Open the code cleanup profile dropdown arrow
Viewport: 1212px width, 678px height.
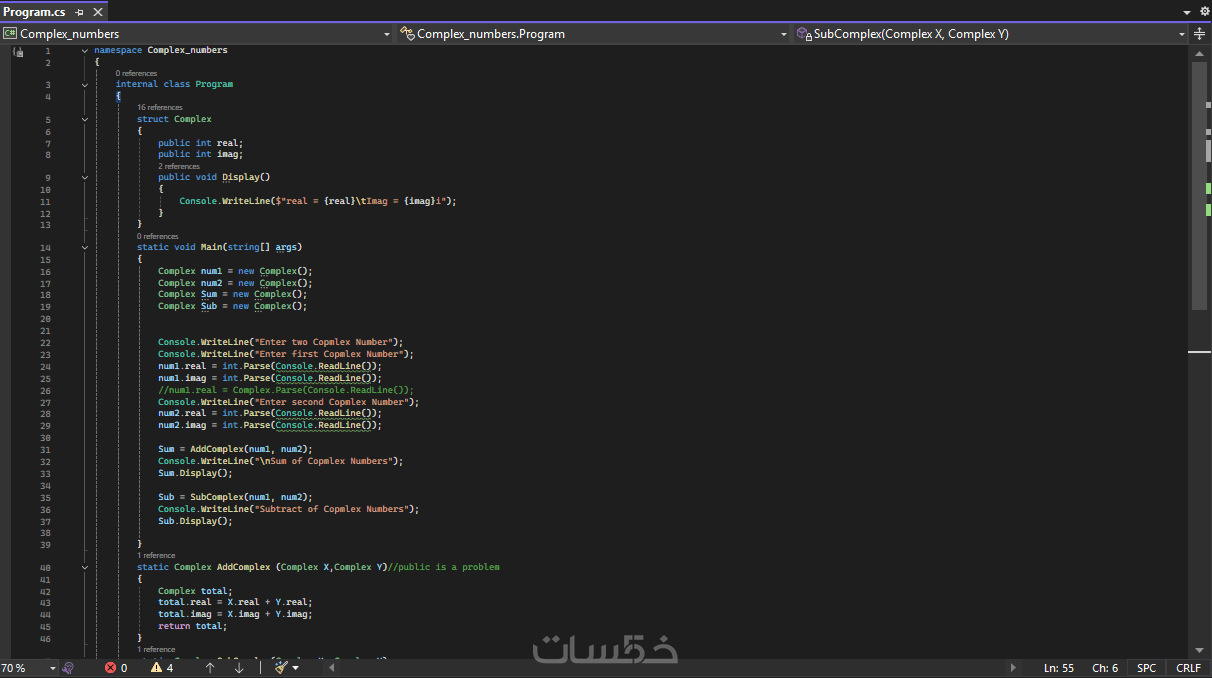coord(295,668)
